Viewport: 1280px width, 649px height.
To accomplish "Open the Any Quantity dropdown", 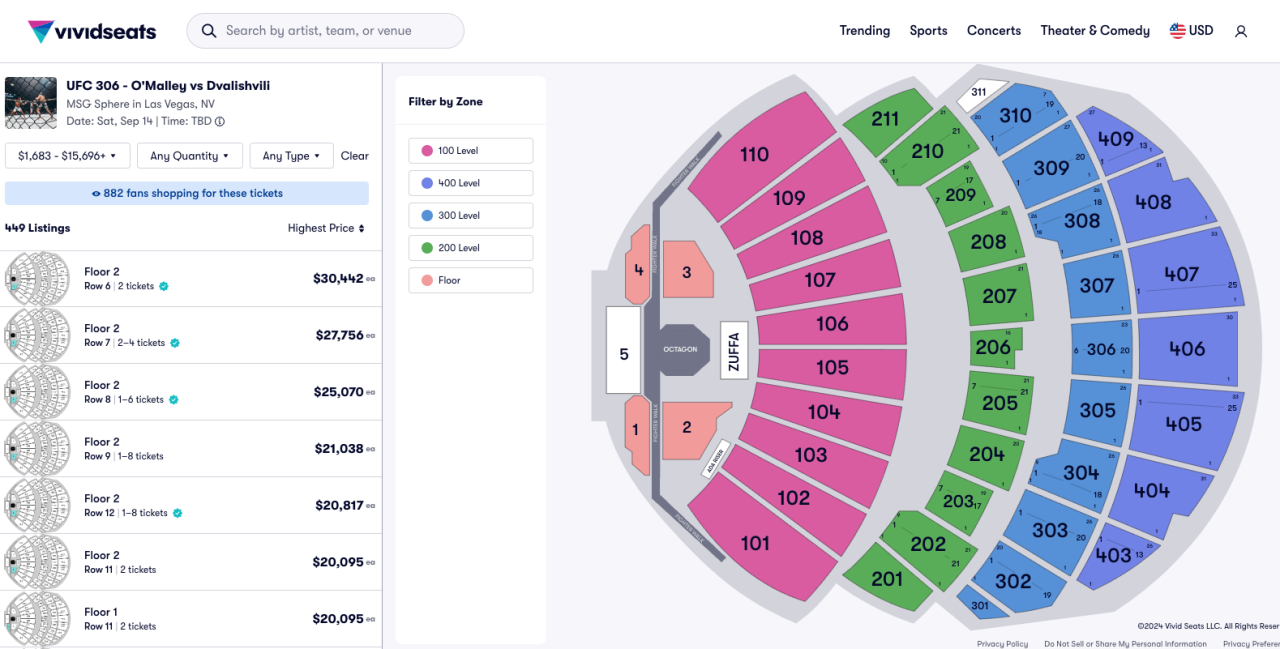I will click(189, 155).
